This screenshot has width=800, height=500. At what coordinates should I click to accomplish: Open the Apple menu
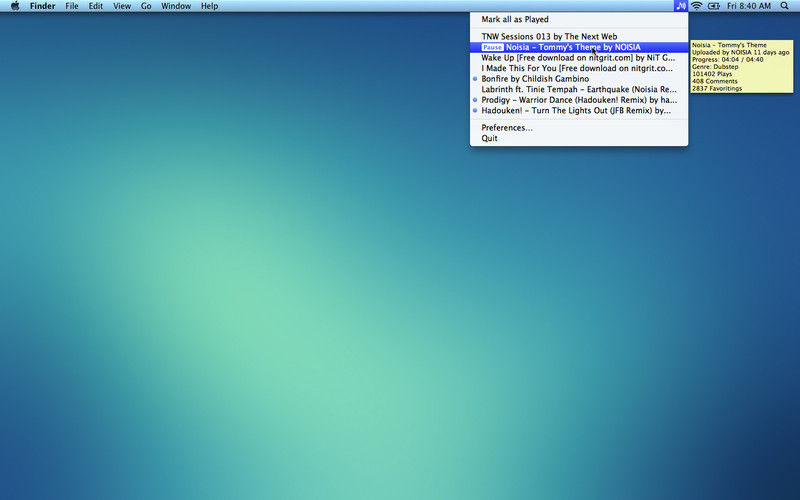click(15, 6)
